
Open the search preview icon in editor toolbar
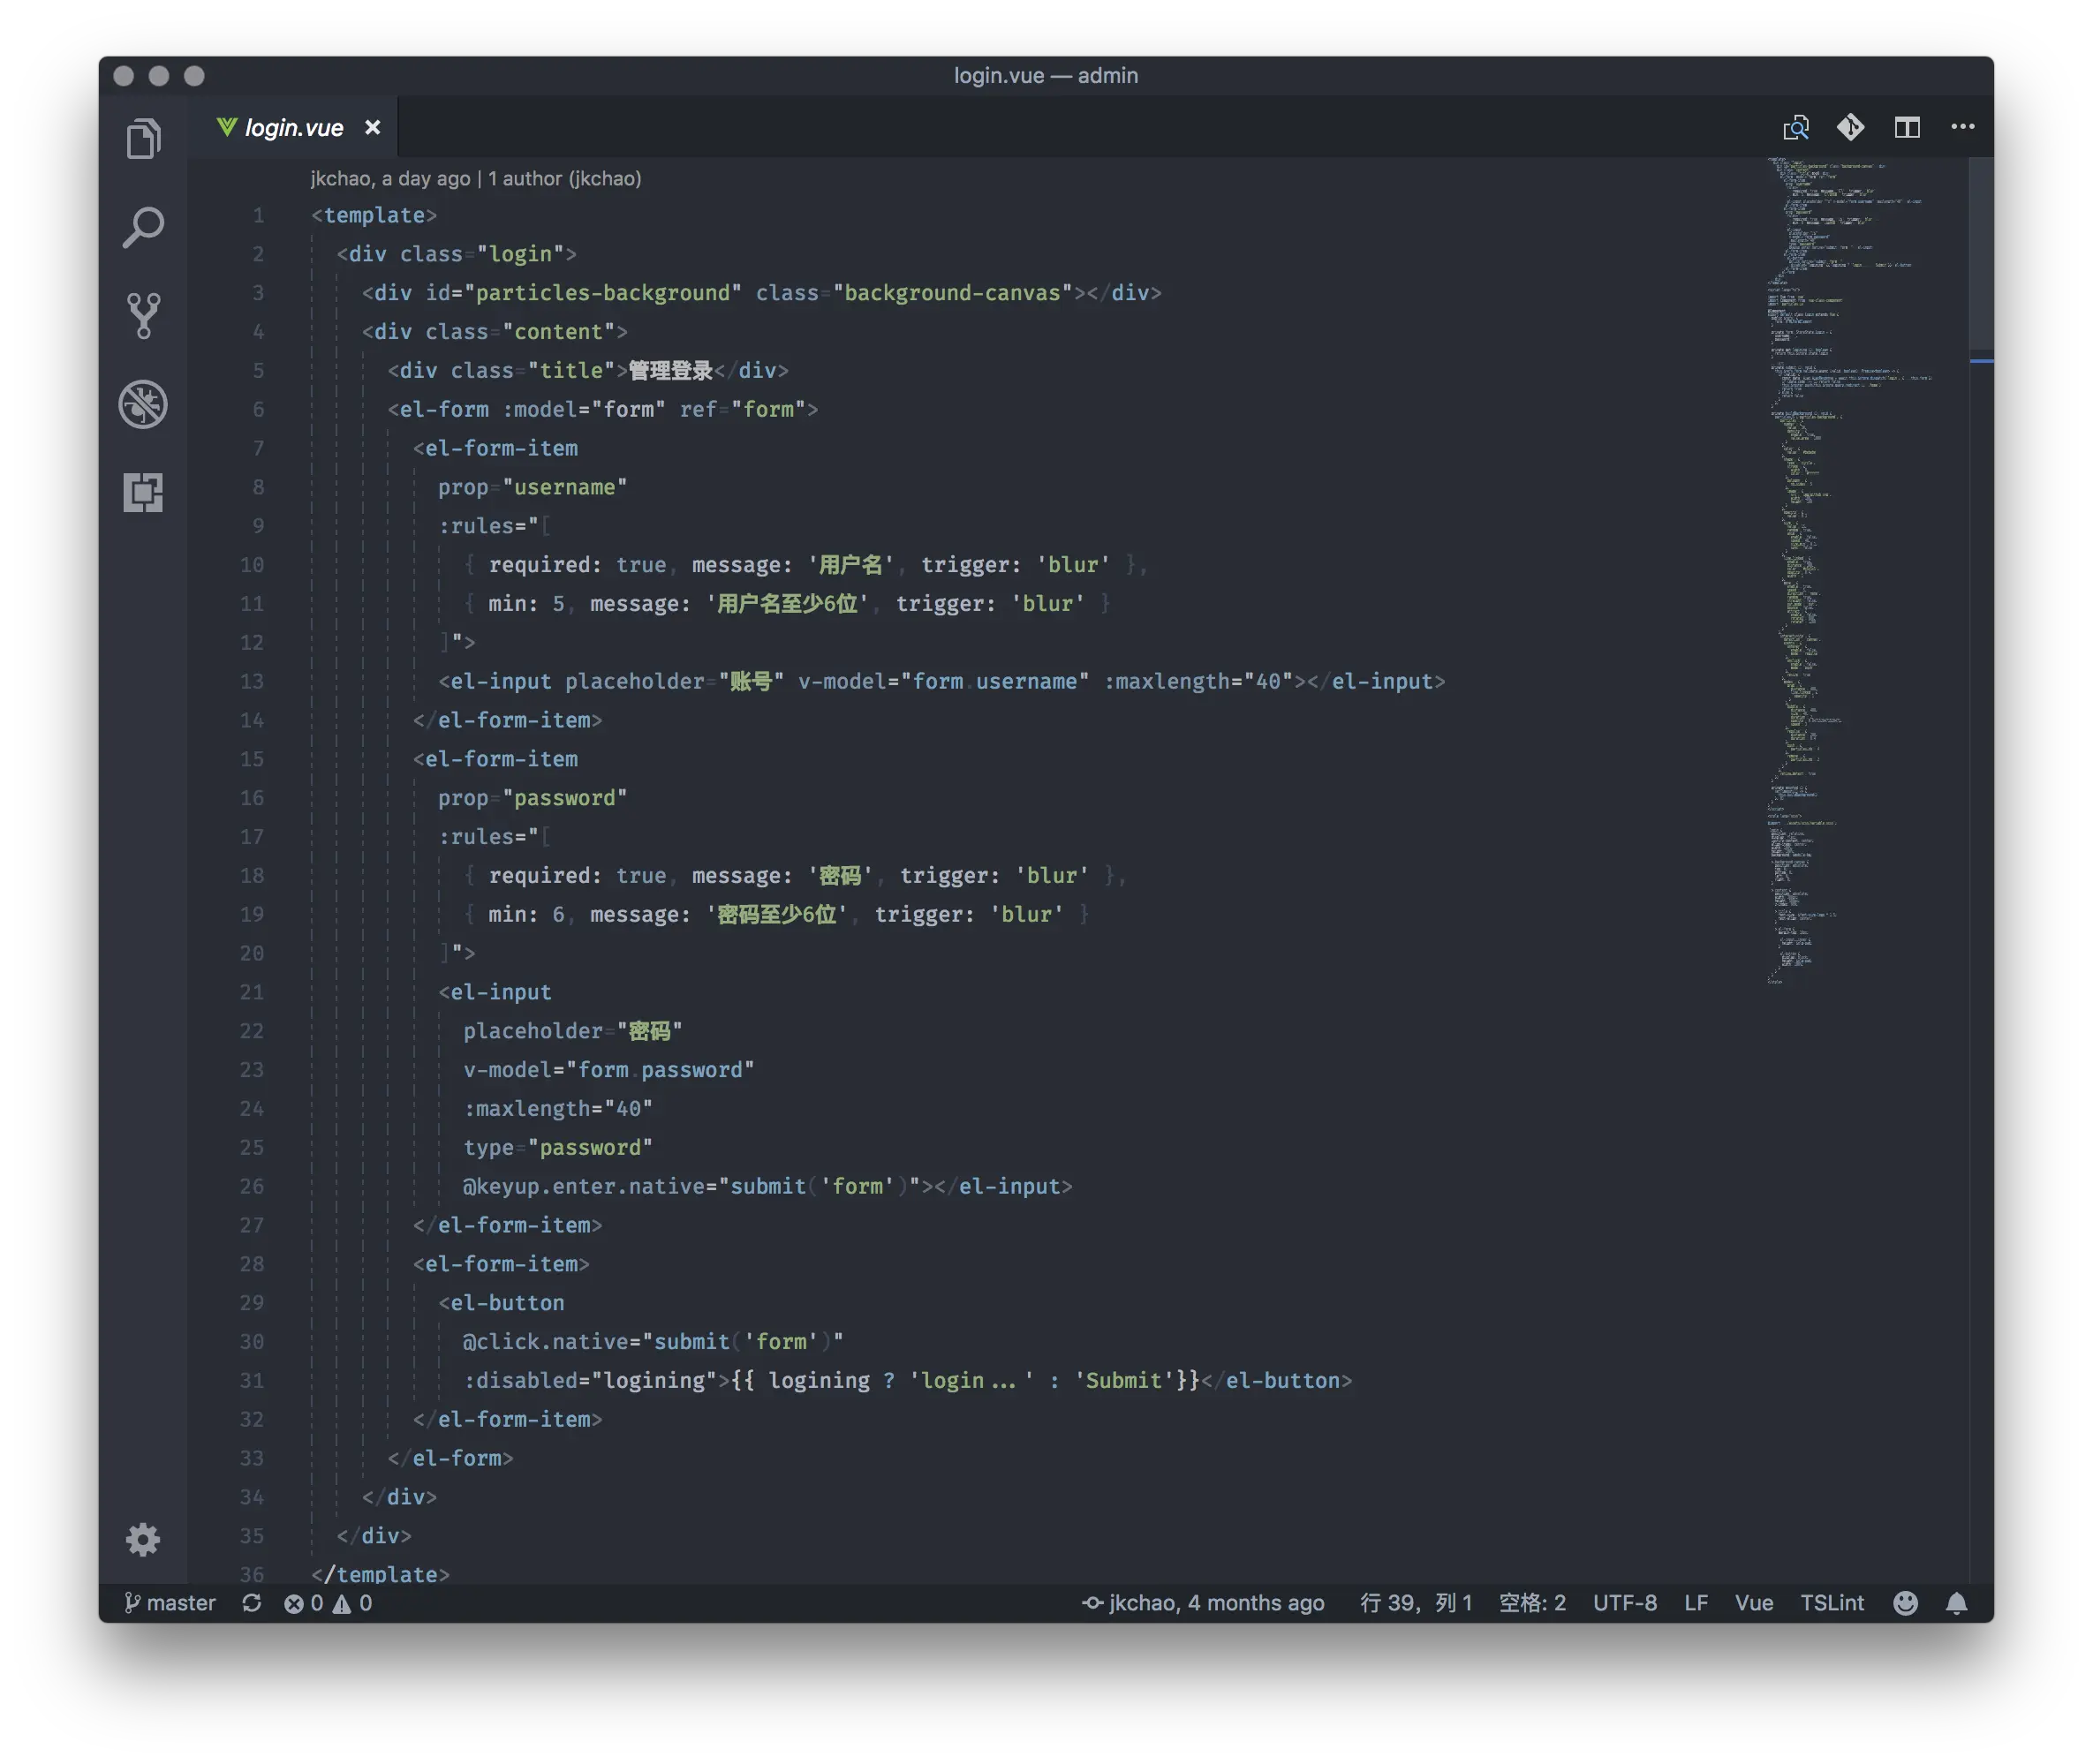tap(1796, 127)
